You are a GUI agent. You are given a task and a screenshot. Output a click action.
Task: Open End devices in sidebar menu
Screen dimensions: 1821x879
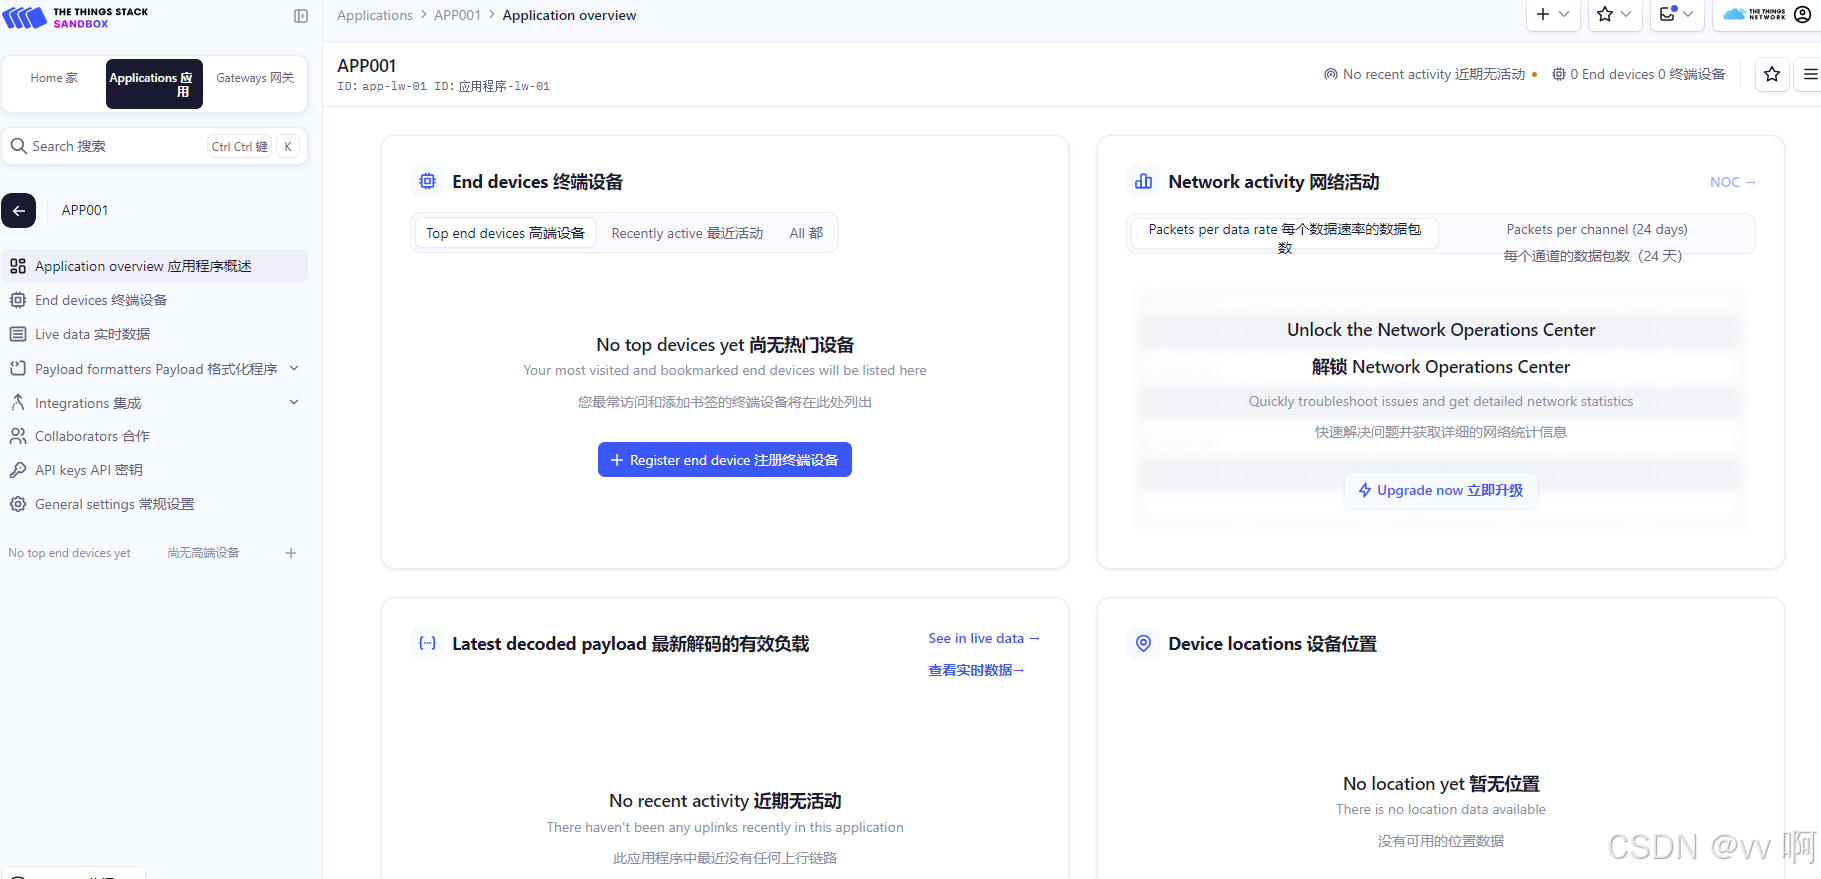155,300
